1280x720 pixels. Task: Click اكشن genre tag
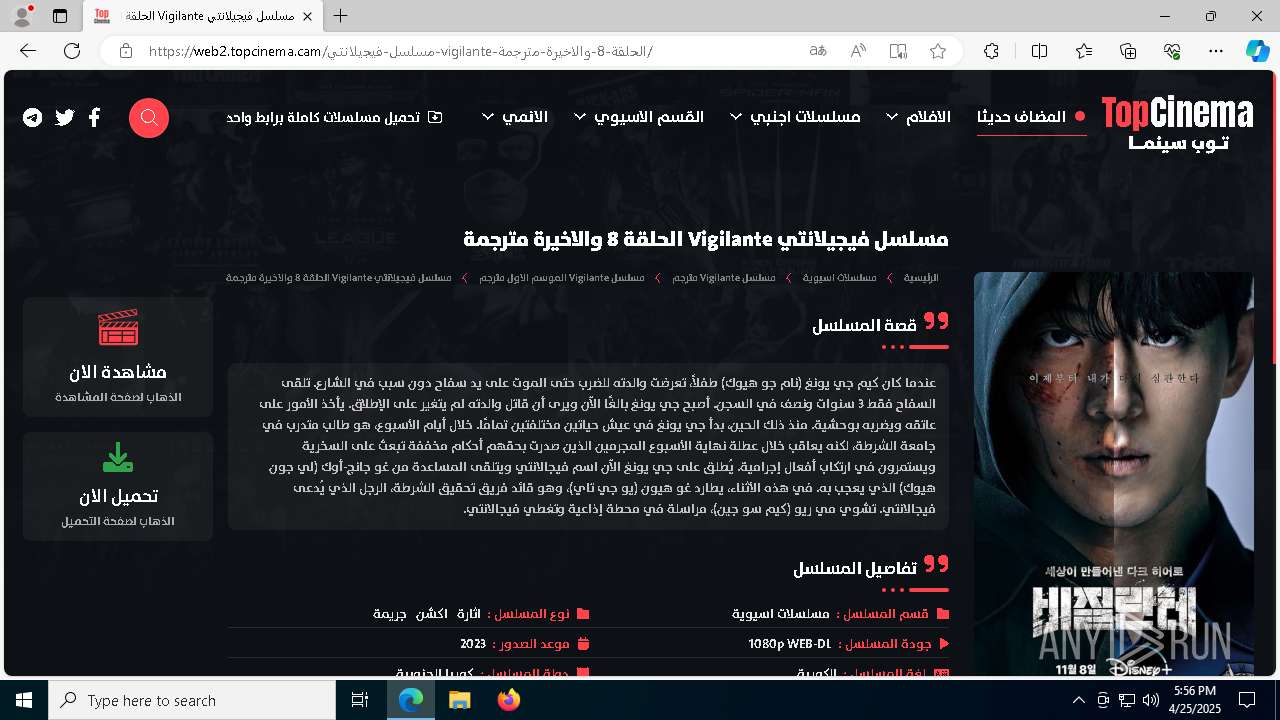(431, 614)
